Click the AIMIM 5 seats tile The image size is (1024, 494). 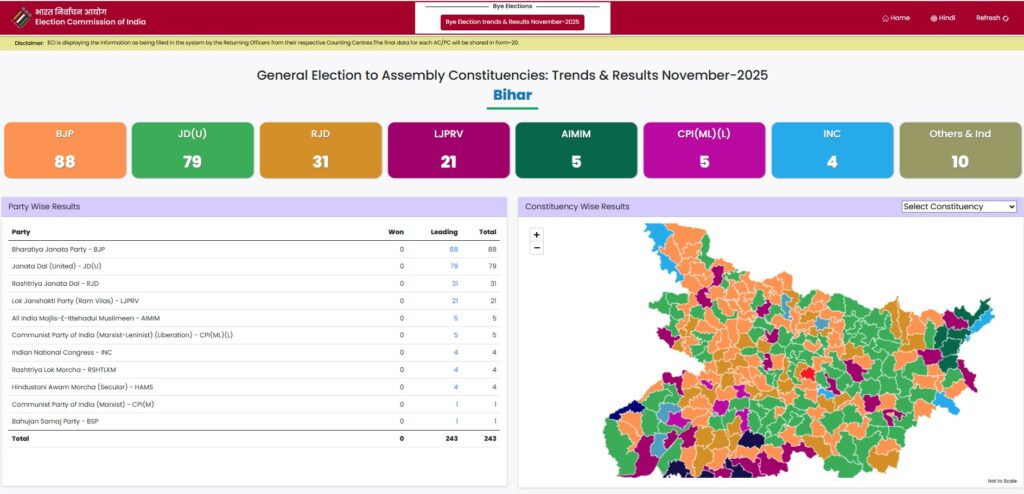point(576,150)
